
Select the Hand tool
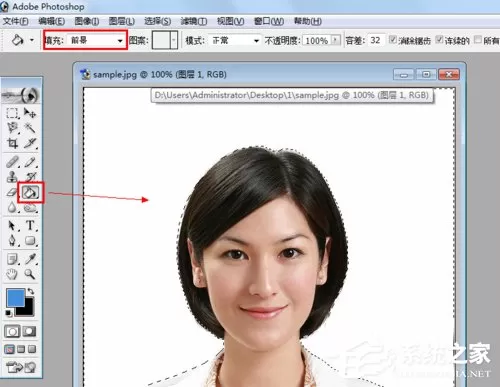[x=12, y=274]
